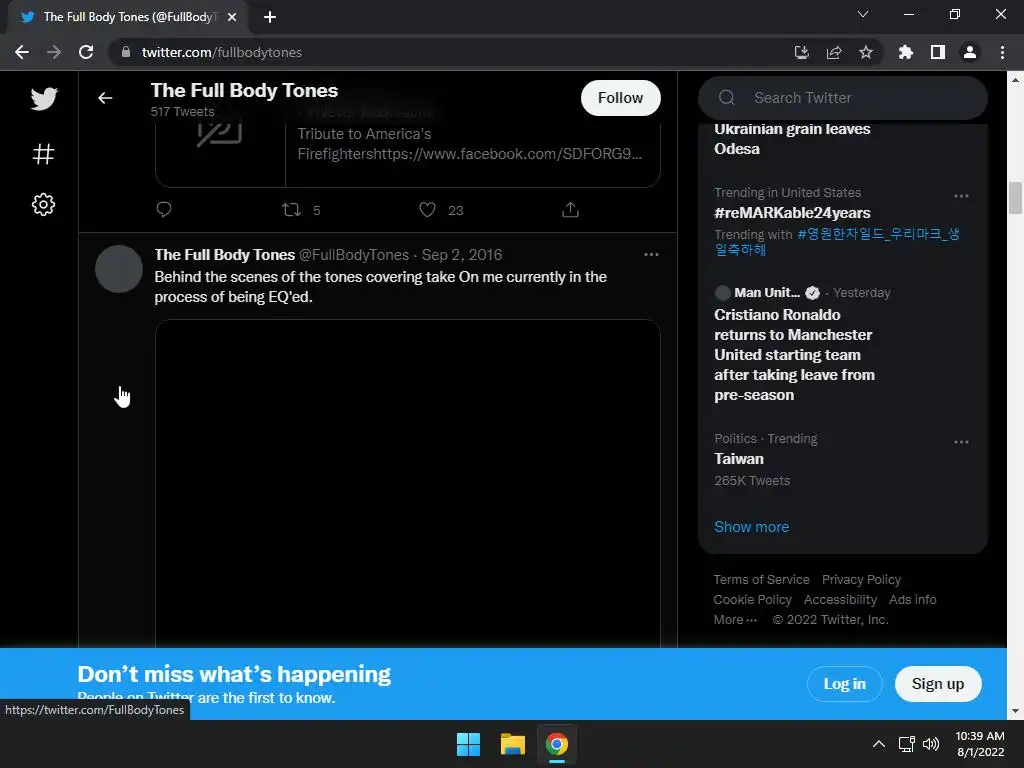1024x768 pixels.
Task: Bookmark this page with the star
Action: (x=866, y=52)
